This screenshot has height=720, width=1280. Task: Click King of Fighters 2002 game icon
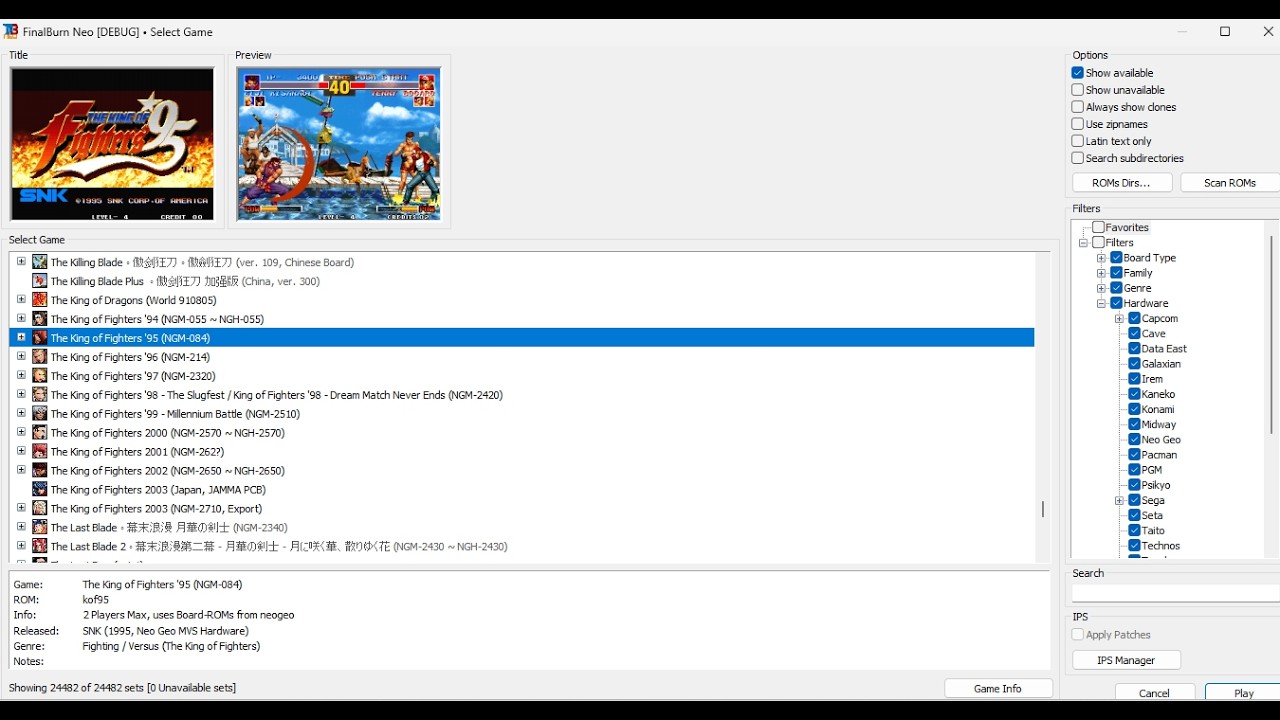pos(40,471)
